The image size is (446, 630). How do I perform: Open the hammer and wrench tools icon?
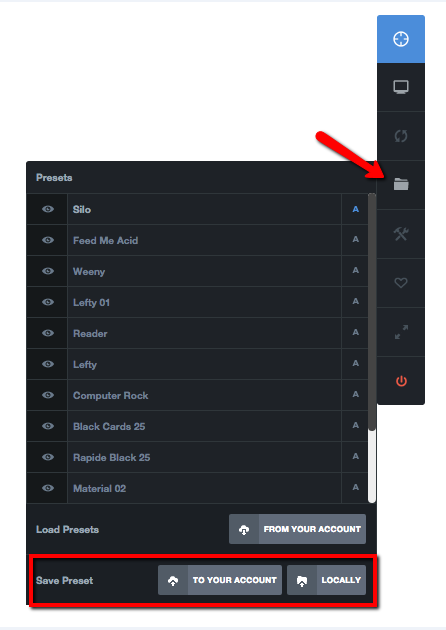pyautogui.click(x=401, y=234)
